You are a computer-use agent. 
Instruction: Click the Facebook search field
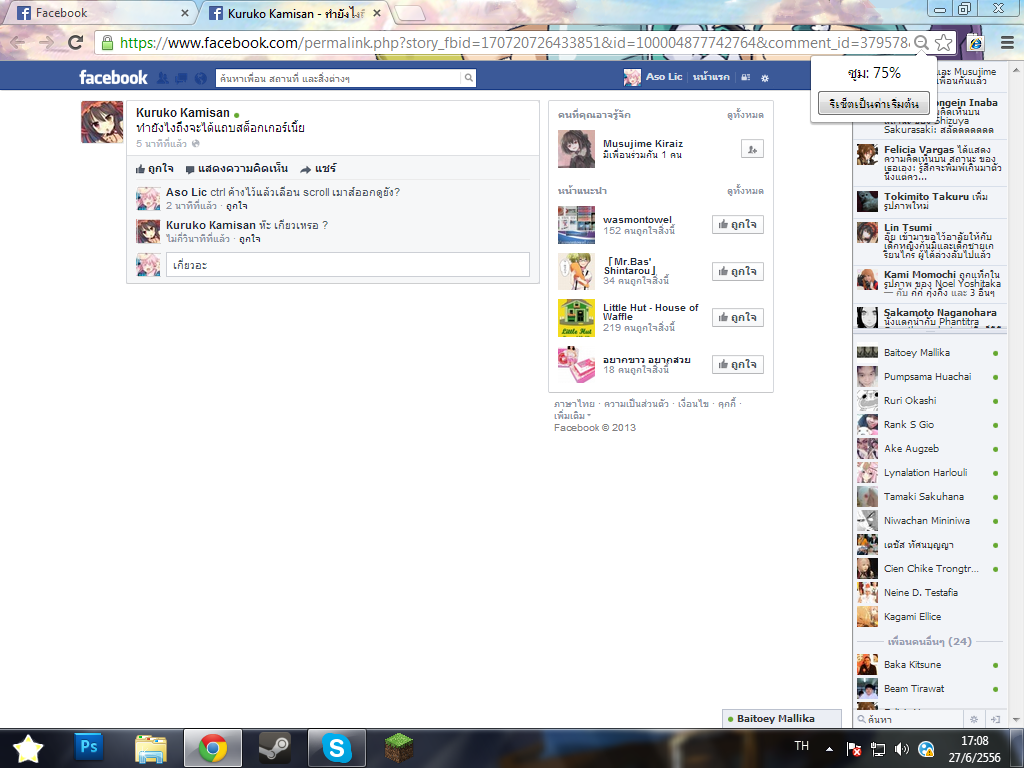pos(338,78)
